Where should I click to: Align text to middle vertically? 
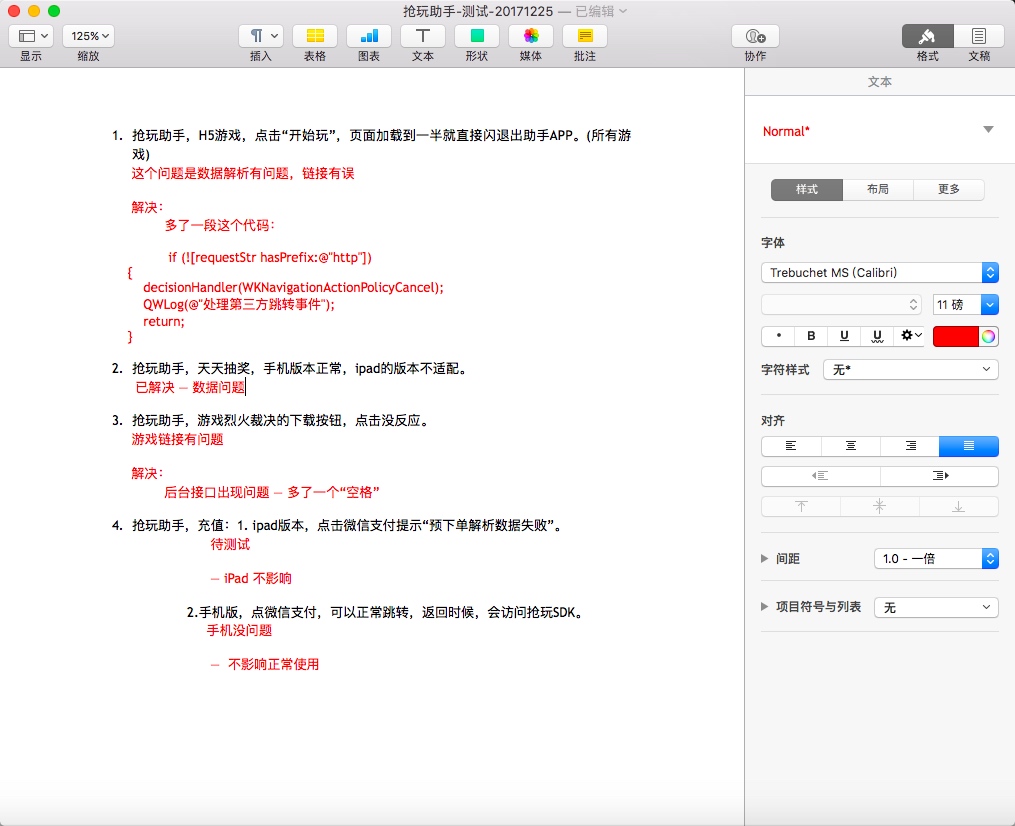tap(880, 506)
